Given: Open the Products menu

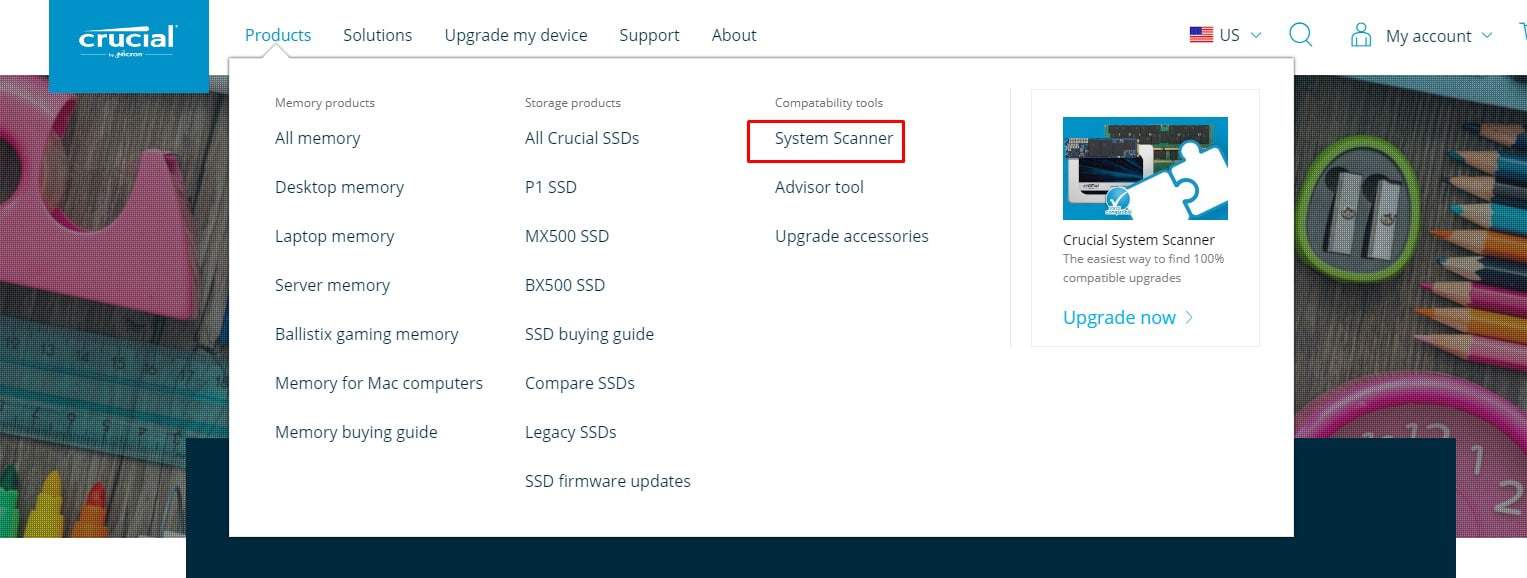Looking at the screenshot, I should [x=278, y=35].
